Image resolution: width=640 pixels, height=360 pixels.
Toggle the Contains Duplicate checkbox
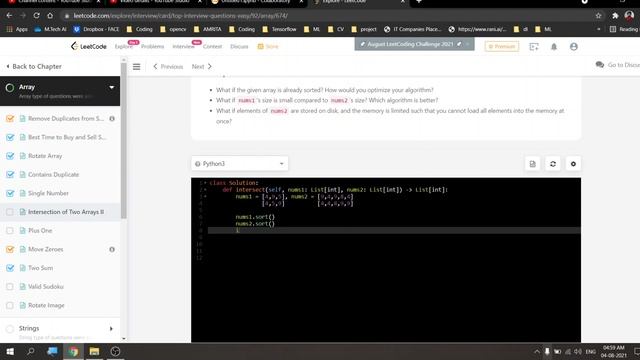point(10,175)
